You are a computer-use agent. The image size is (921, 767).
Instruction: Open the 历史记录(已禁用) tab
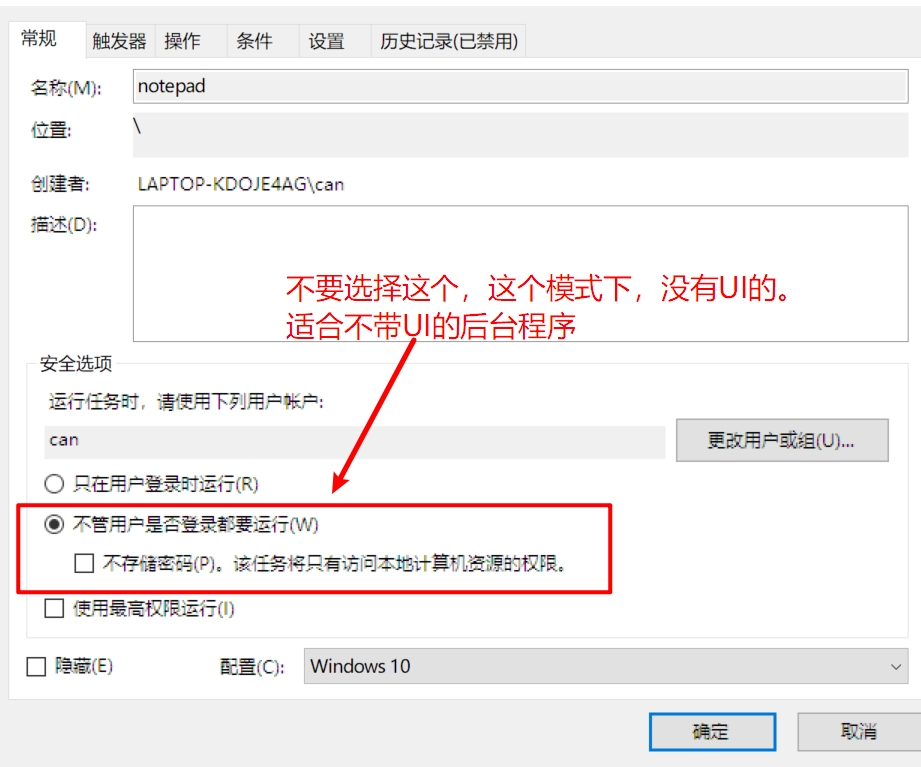[x=449, y=41]
